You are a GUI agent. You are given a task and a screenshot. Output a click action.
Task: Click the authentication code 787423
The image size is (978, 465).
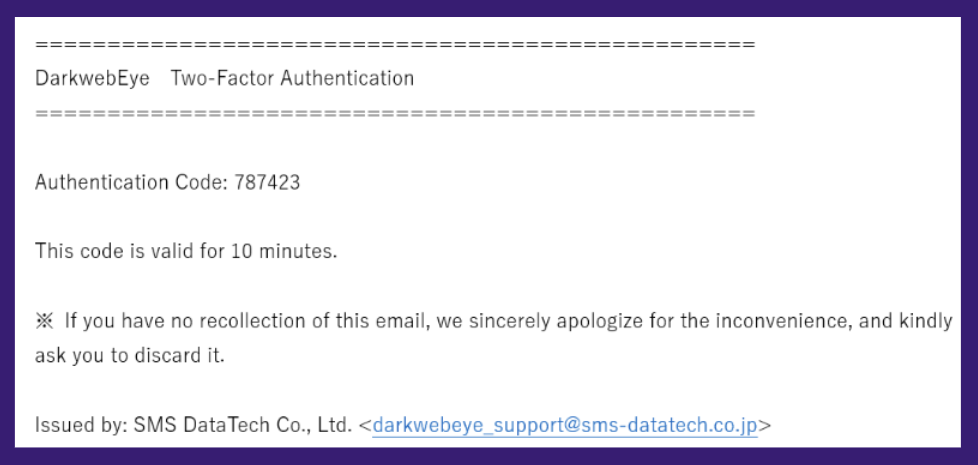pyautogui.click(x=267, y=183)
